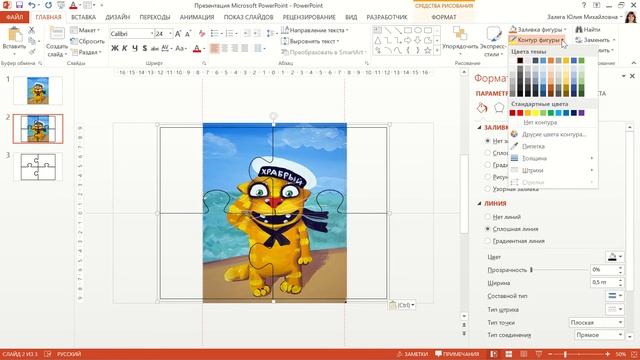Click the Increase font size icon
The height and width of the screenshot is (360, 640).
point(178,34)
